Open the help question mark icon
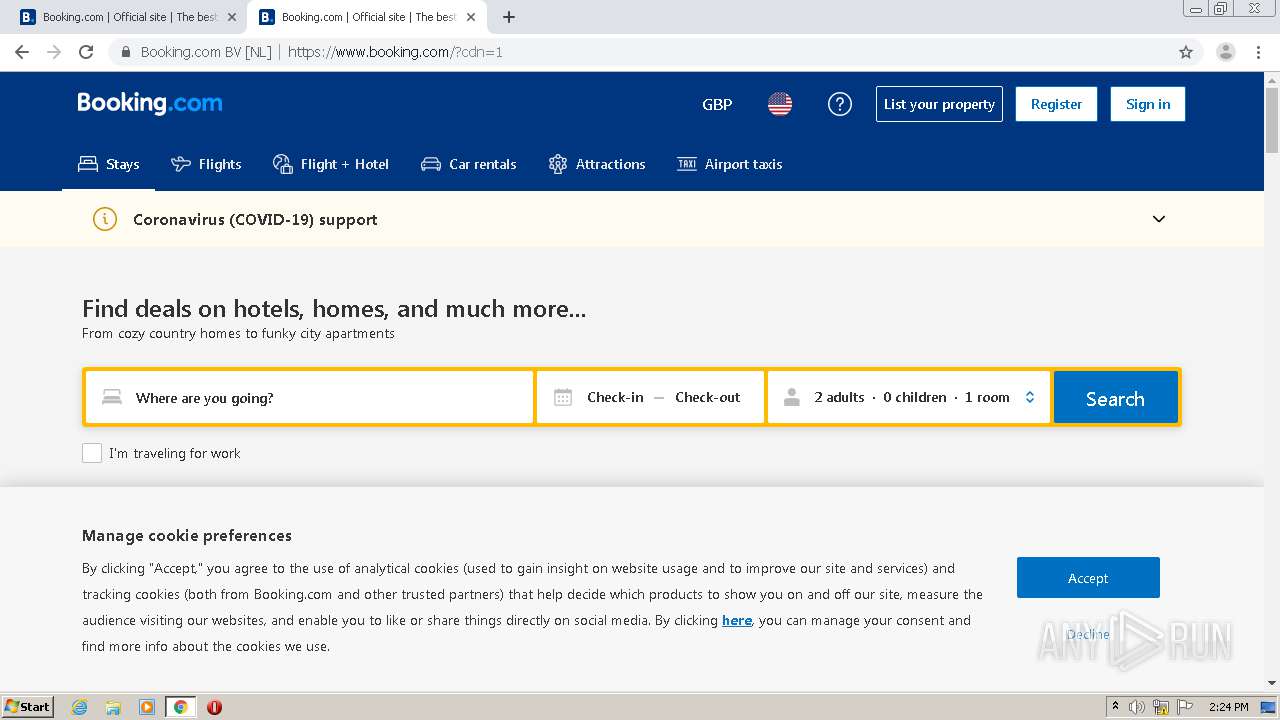 [x=840, y=104]
